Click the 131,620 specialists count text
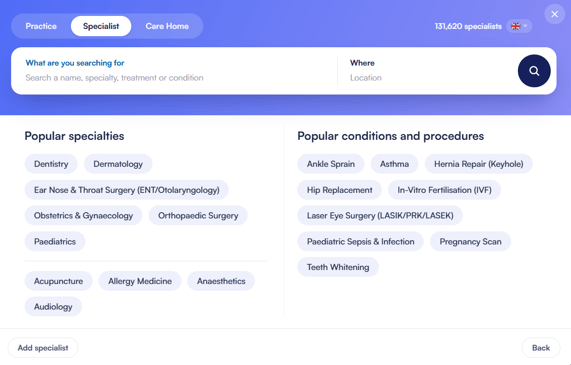The image size is (571, 365). [x=468, y=26]
